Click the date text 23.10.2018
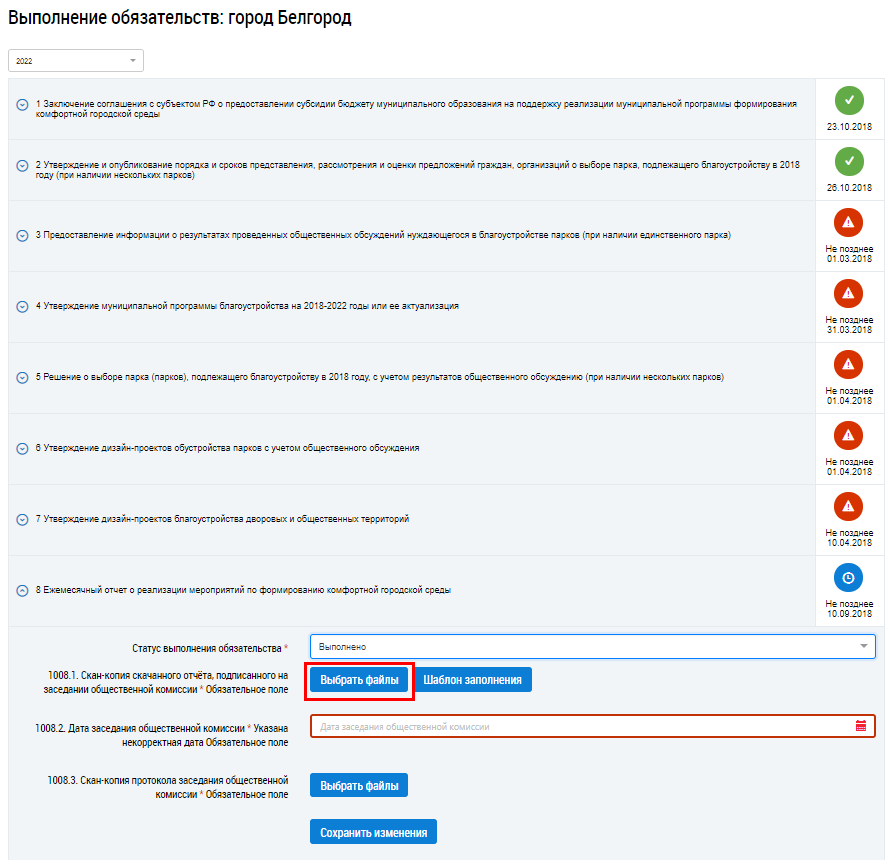 click(849, 127)
